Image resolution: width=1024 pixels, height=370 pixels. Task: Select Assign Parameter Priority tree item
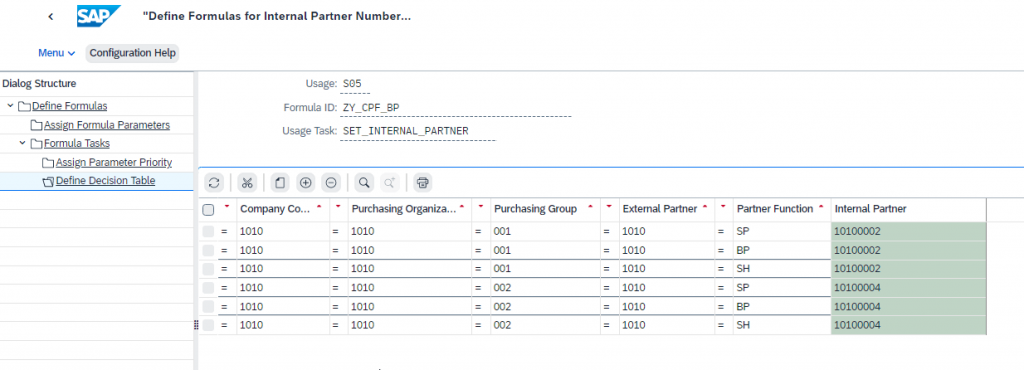click(x=114, y=162)
